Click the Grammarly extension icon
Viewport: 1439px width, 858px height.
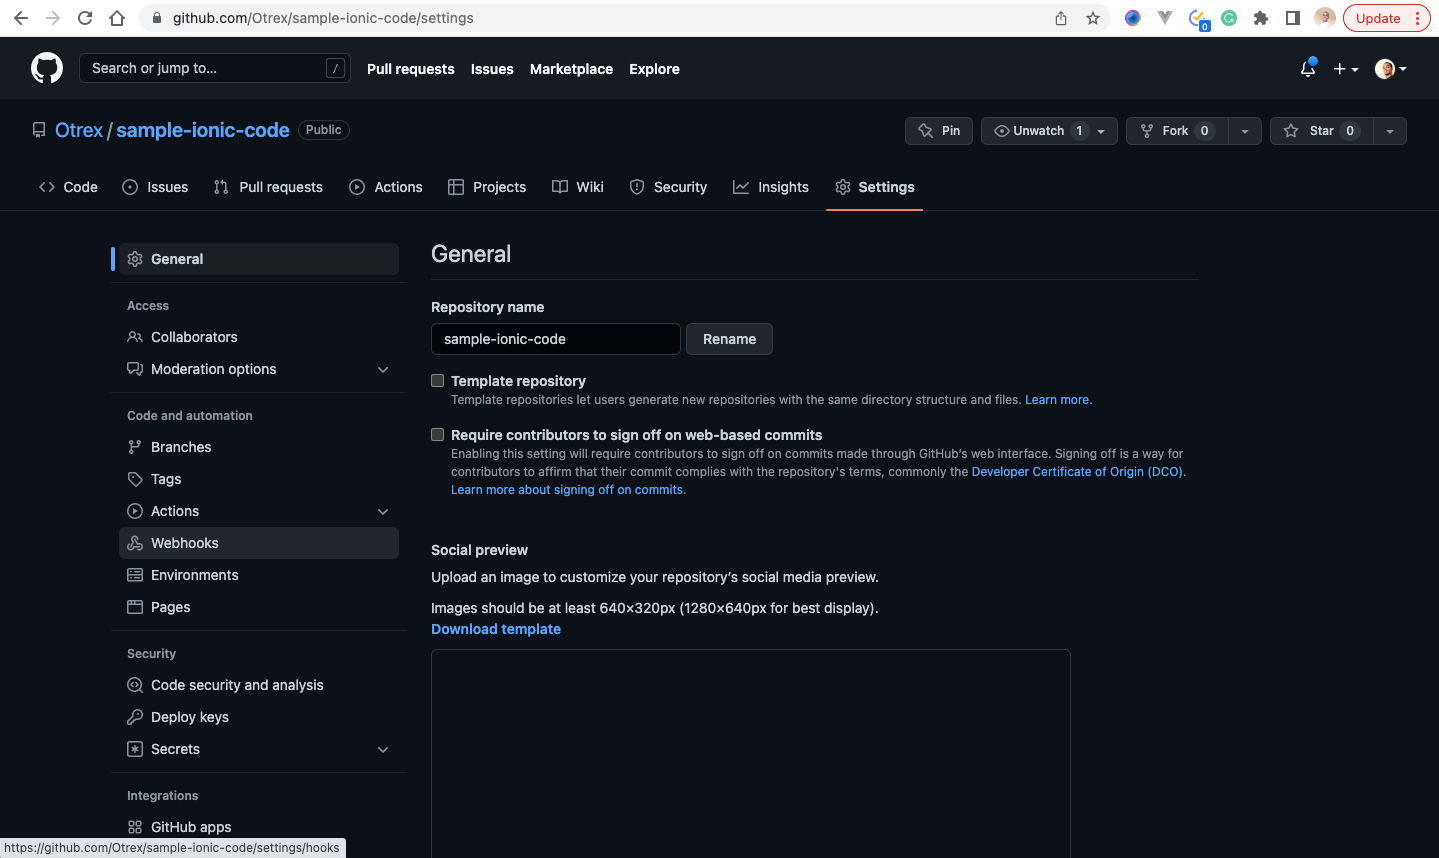[1229, 18]
